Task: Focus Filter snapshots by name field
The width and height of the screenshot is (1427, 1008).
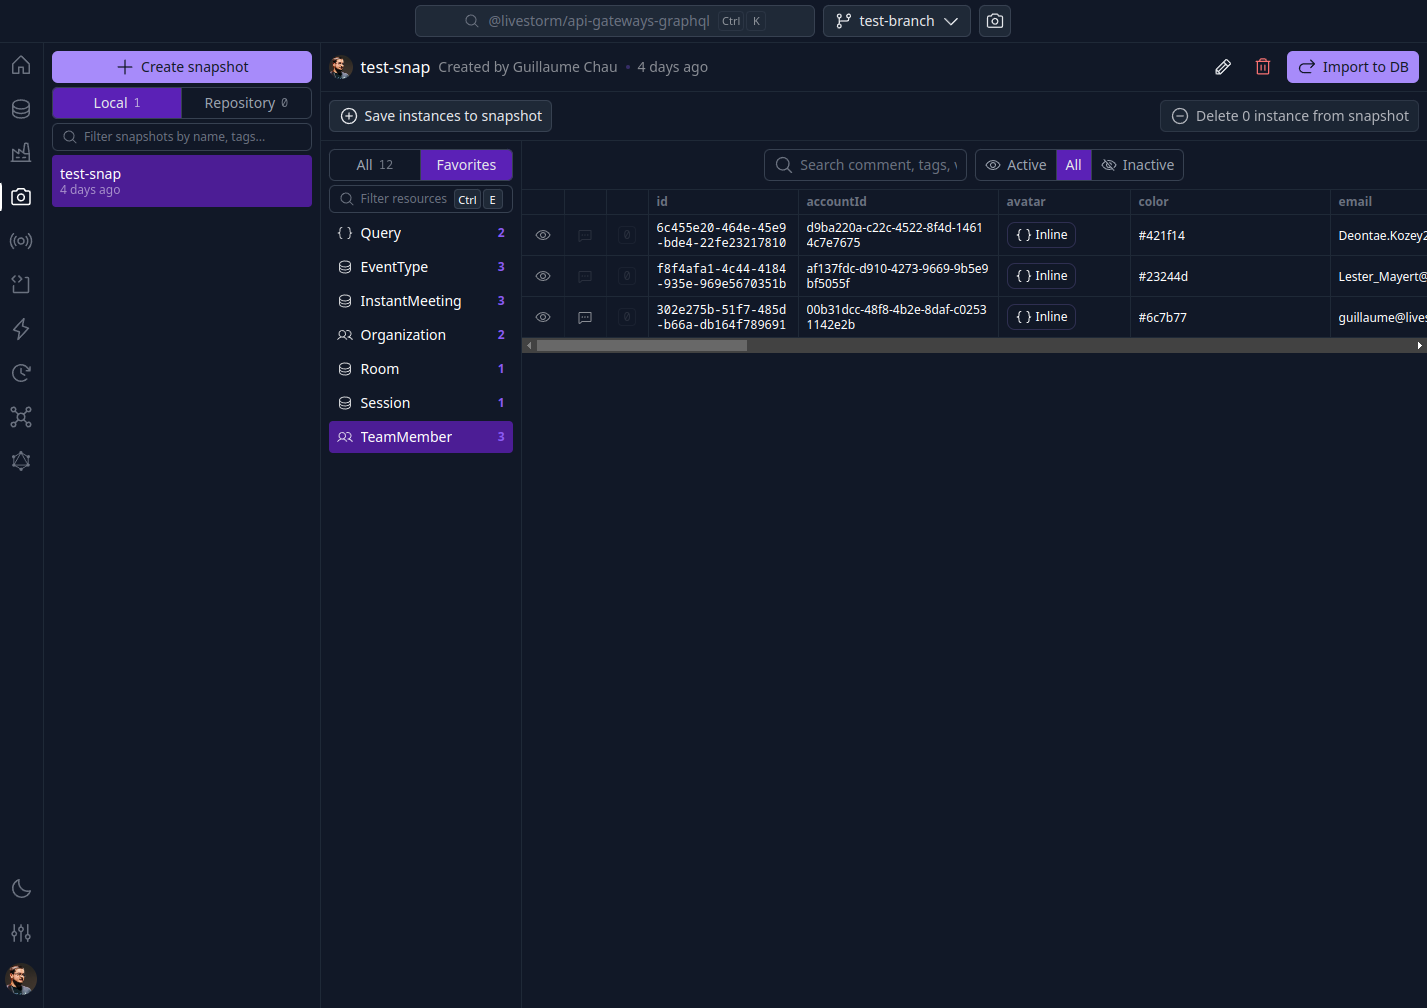Action: [182, 137]
